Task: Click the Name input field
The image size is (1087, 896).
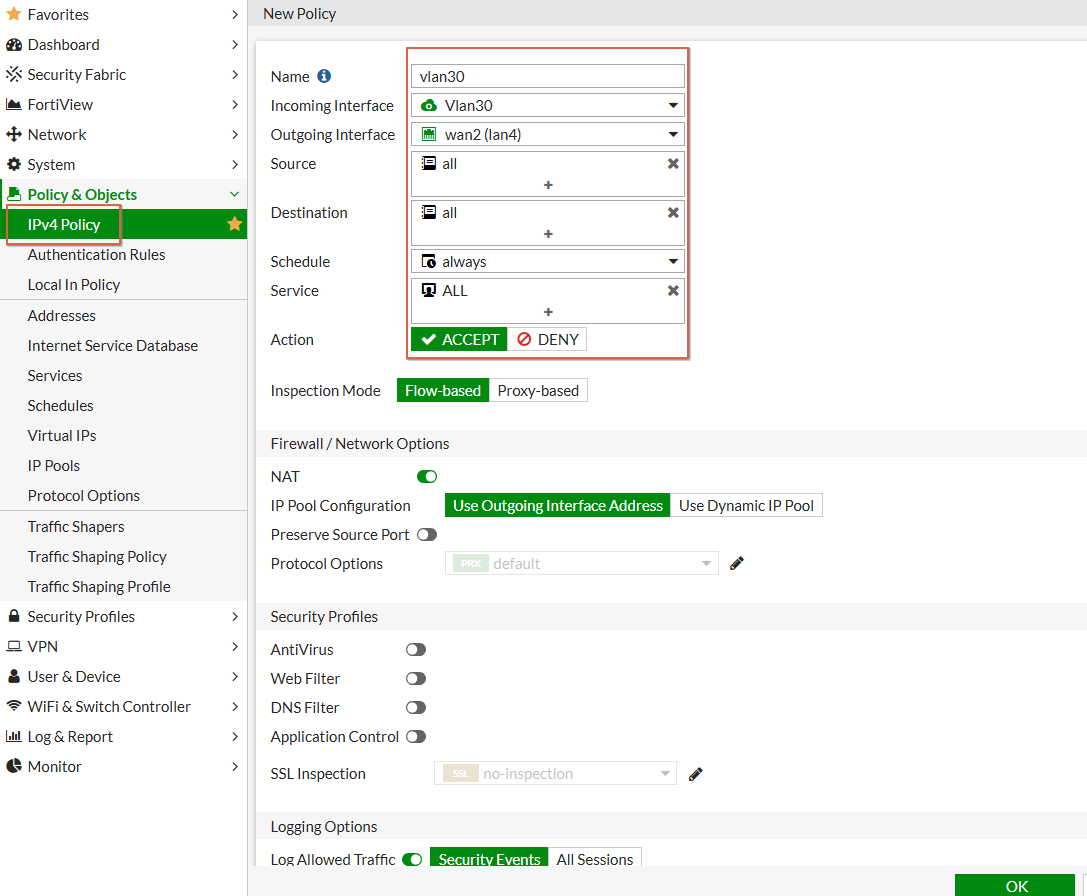Action: (x=548, y=76)
